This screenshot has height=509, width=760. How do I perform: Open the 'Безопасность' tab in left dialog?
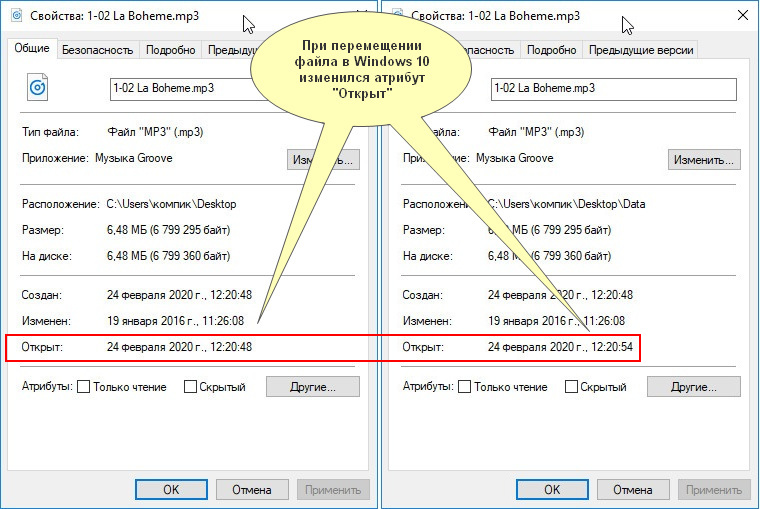tap(97, 49)
